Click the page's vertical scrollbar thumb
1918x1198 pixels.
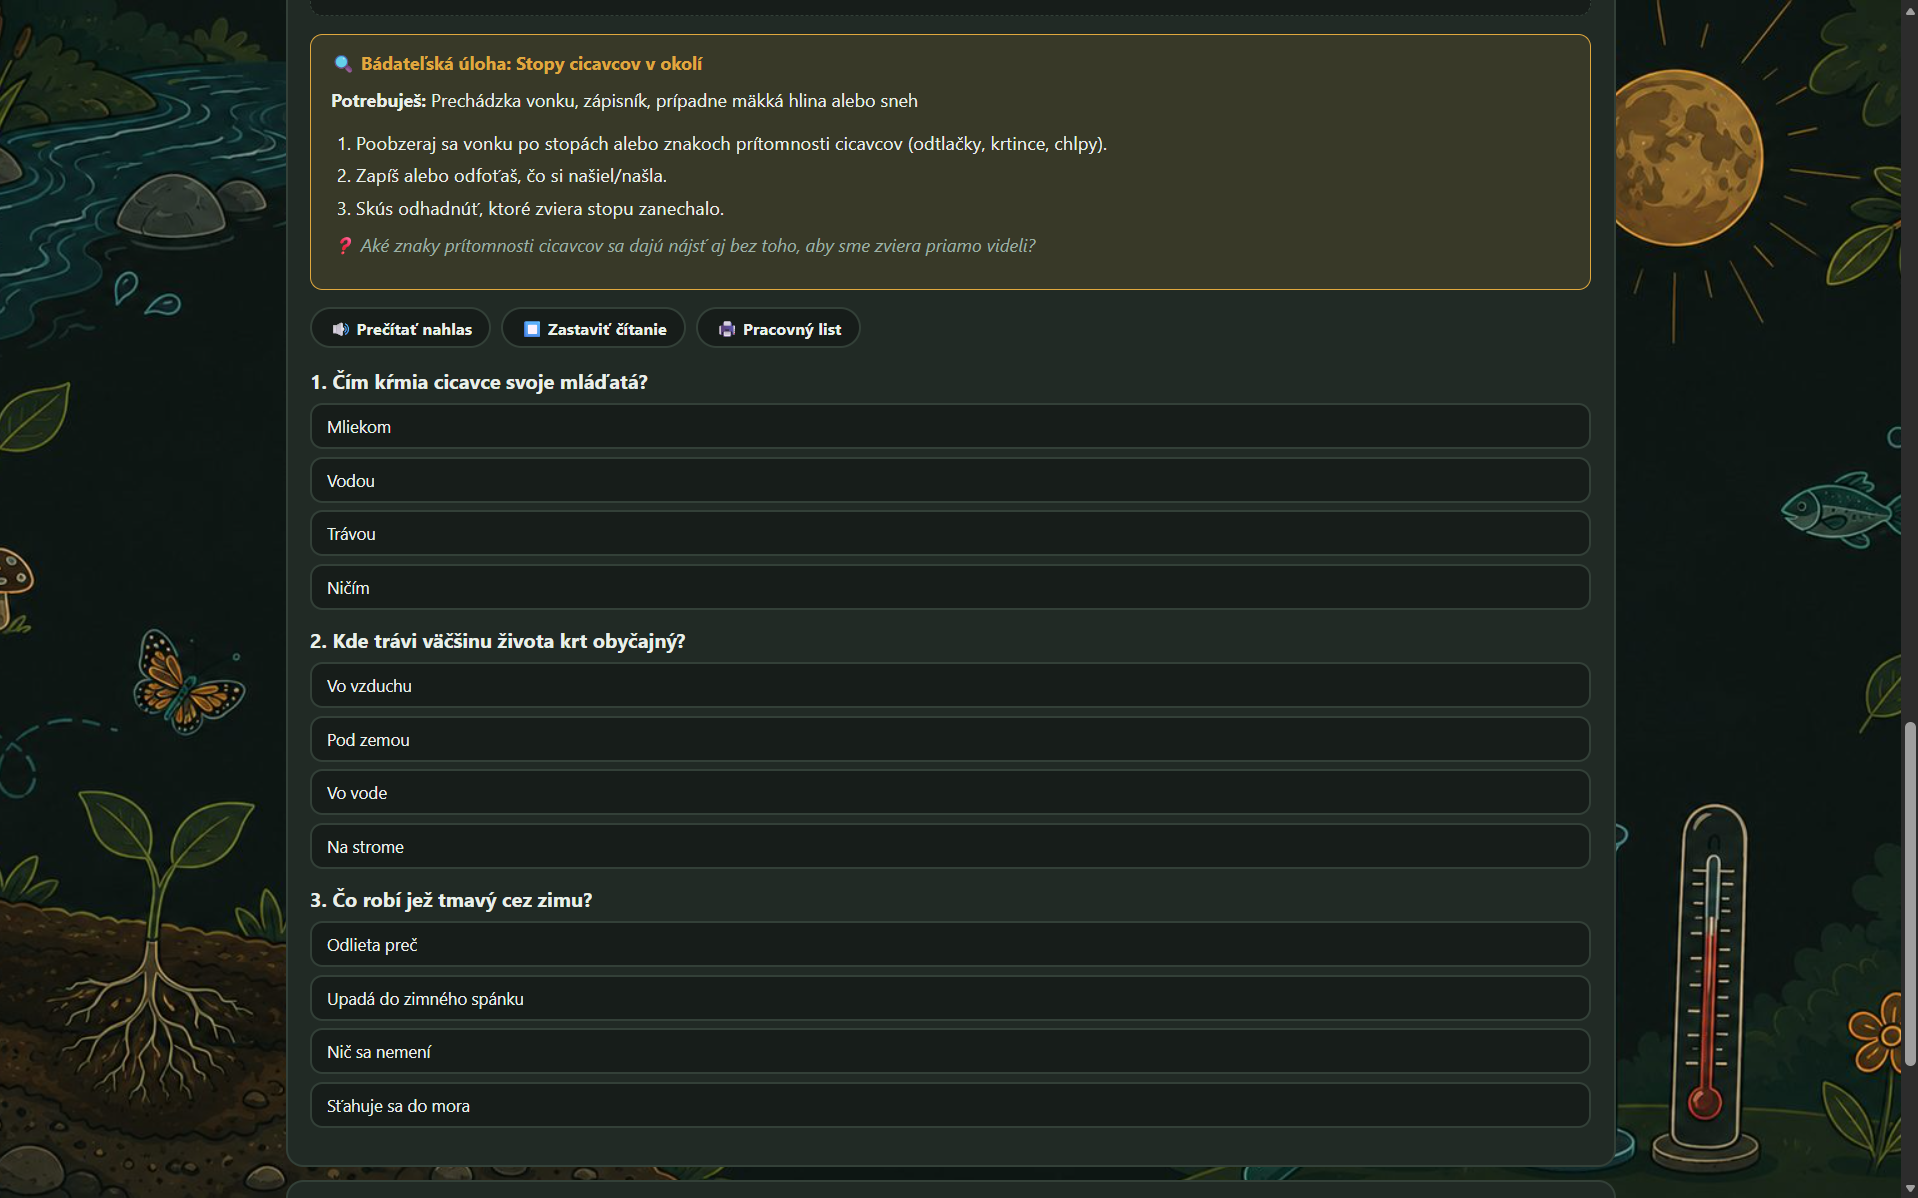tap(1910, 893)
